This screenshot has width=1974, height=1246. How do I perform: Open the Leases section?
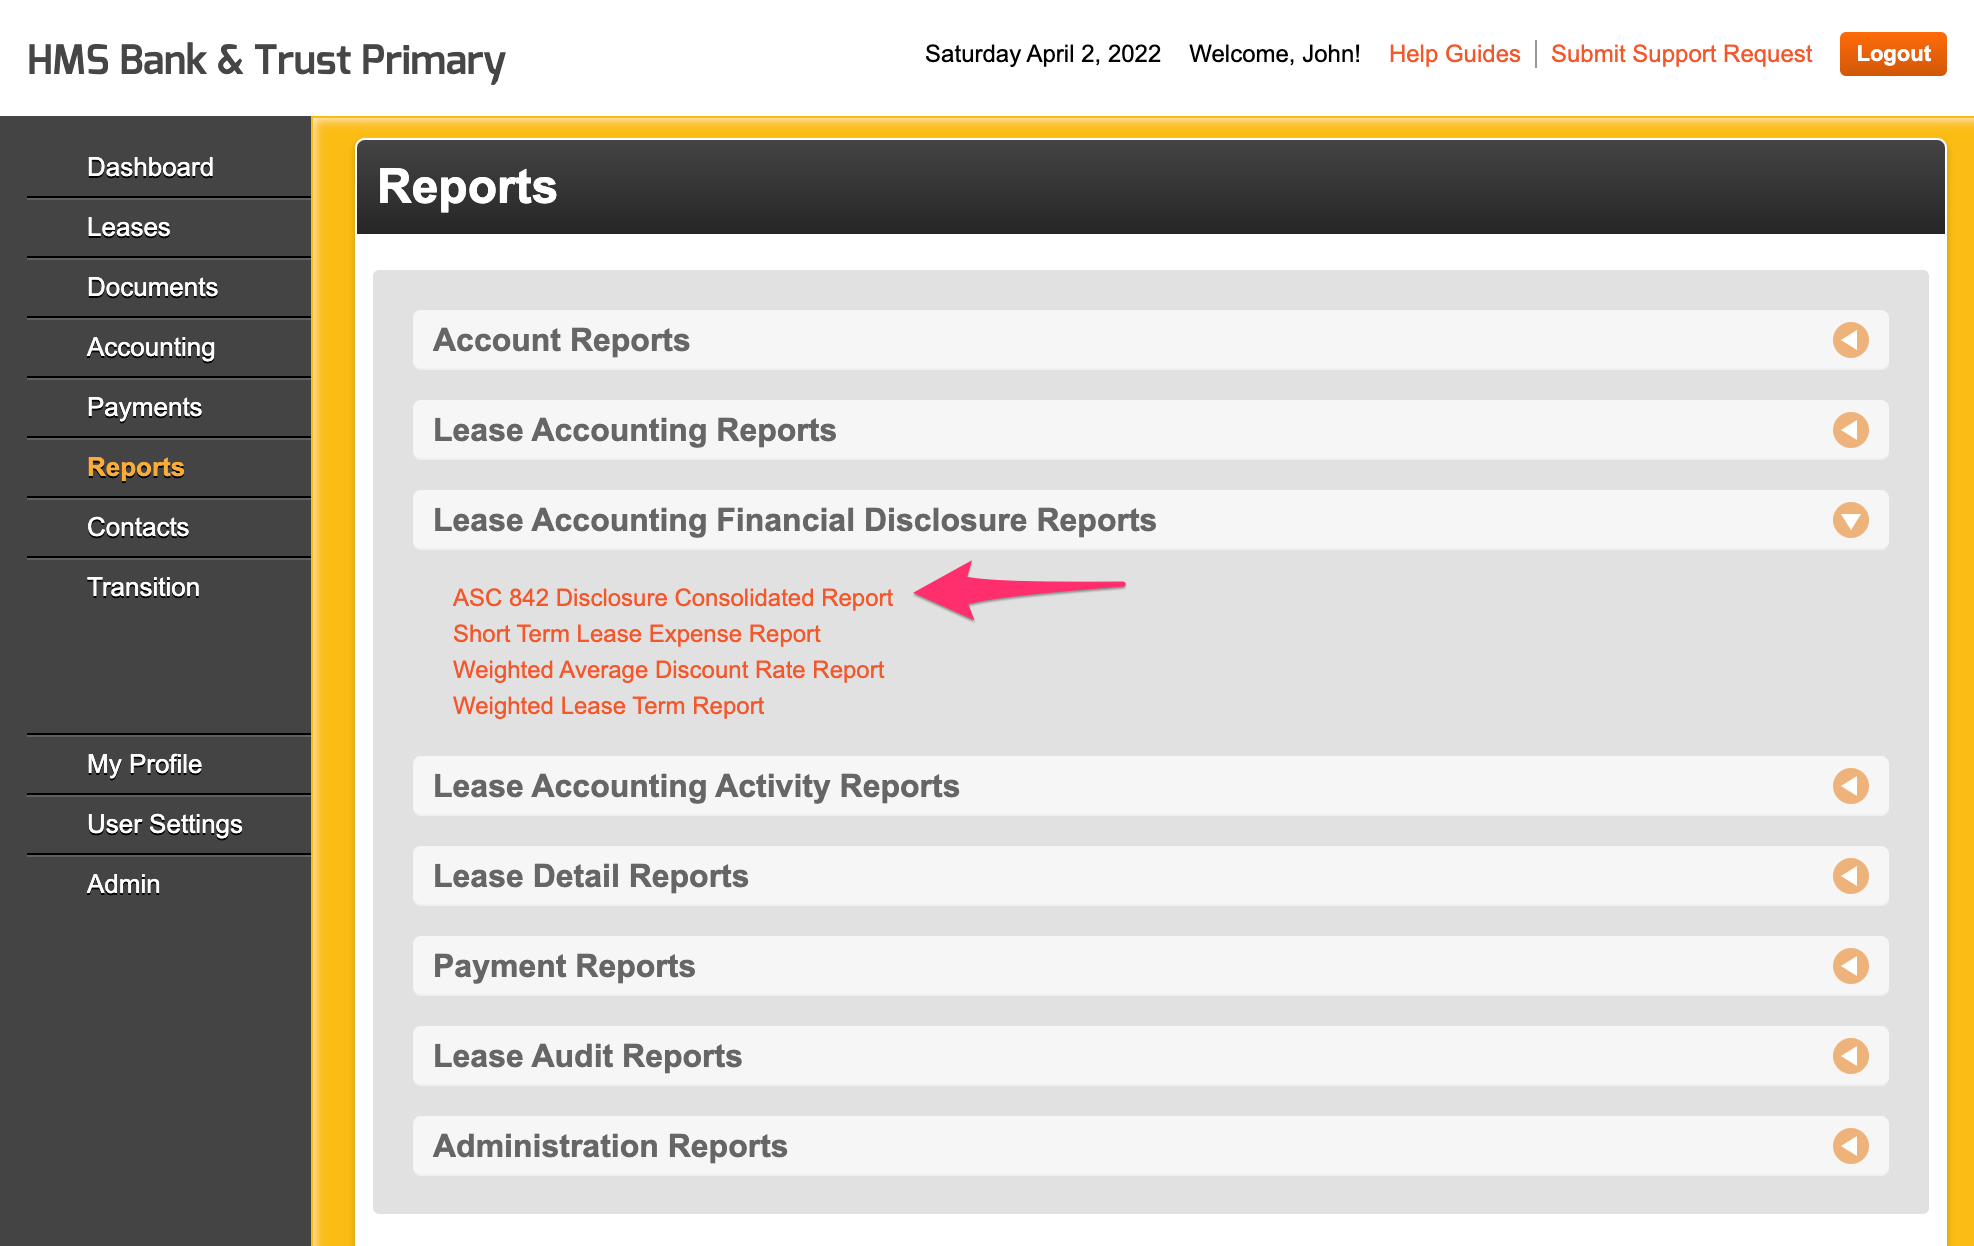(x=128, y=227)
